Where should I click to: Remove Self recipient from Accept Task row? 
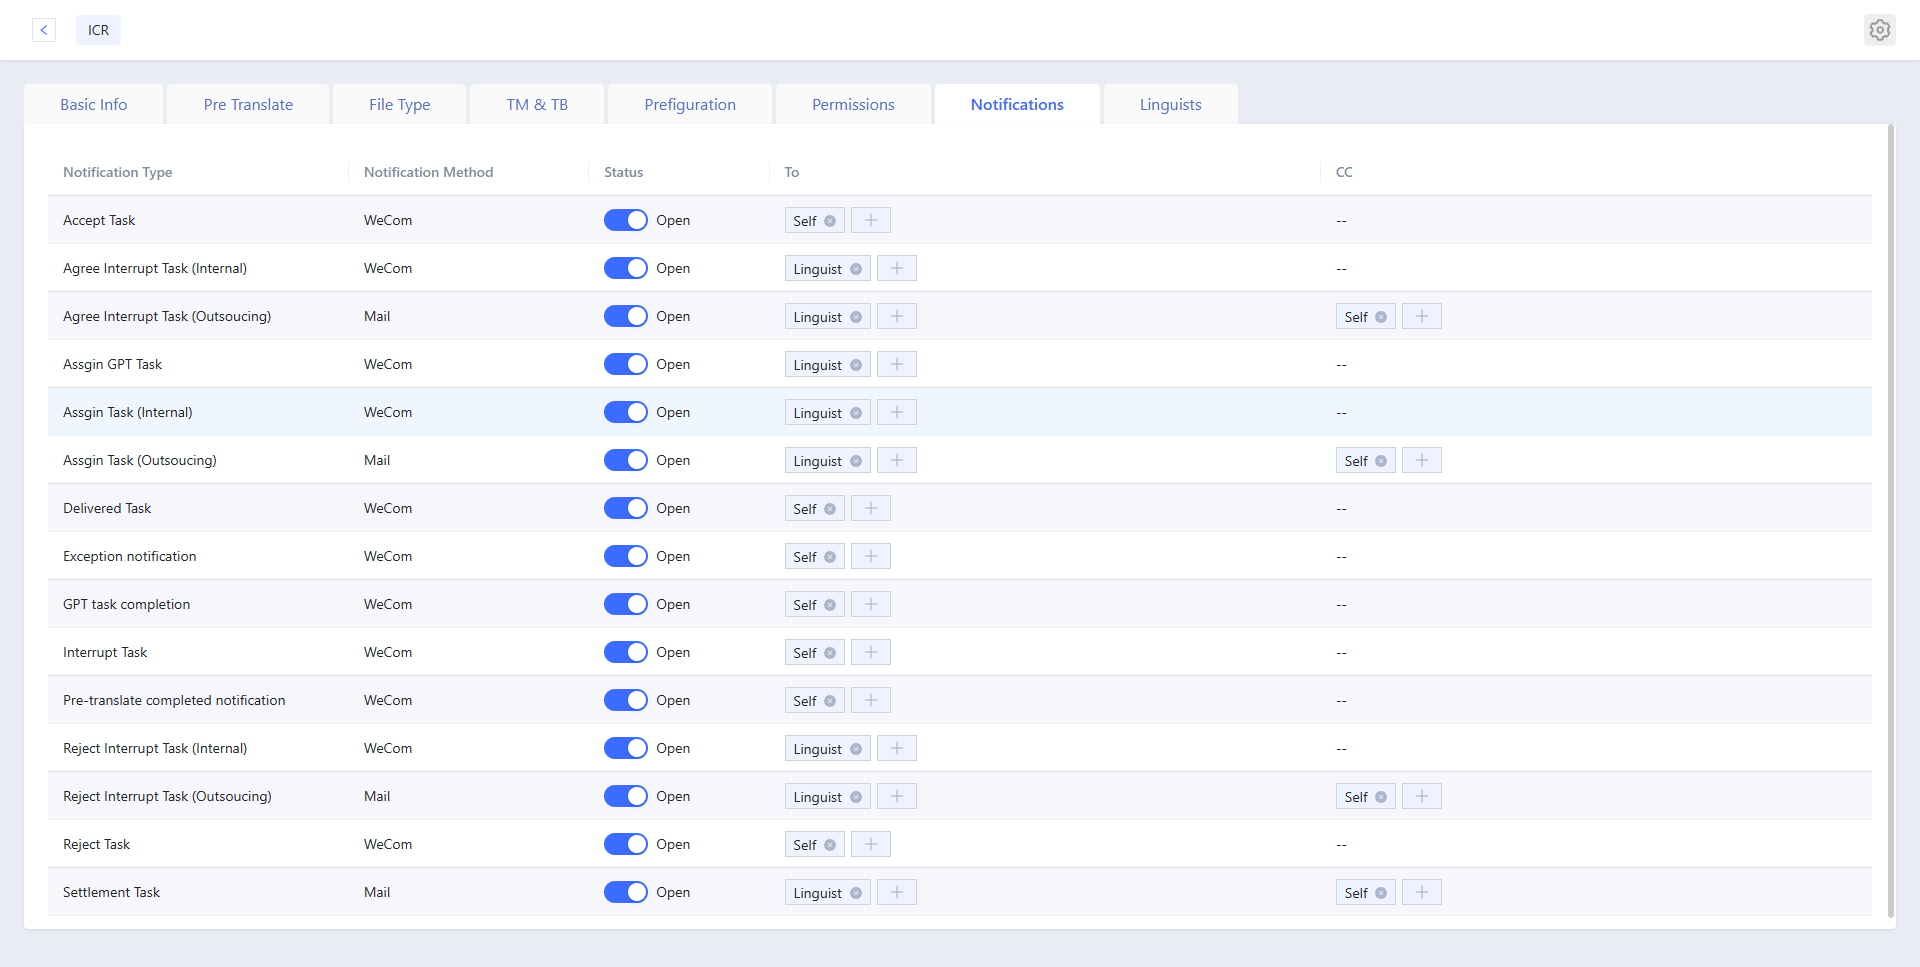point(830,221)
